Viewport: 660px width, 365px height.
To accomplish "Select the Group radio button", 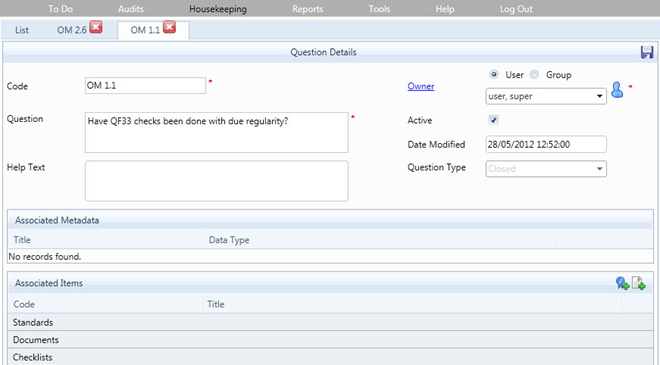I will tap(534, 75).
